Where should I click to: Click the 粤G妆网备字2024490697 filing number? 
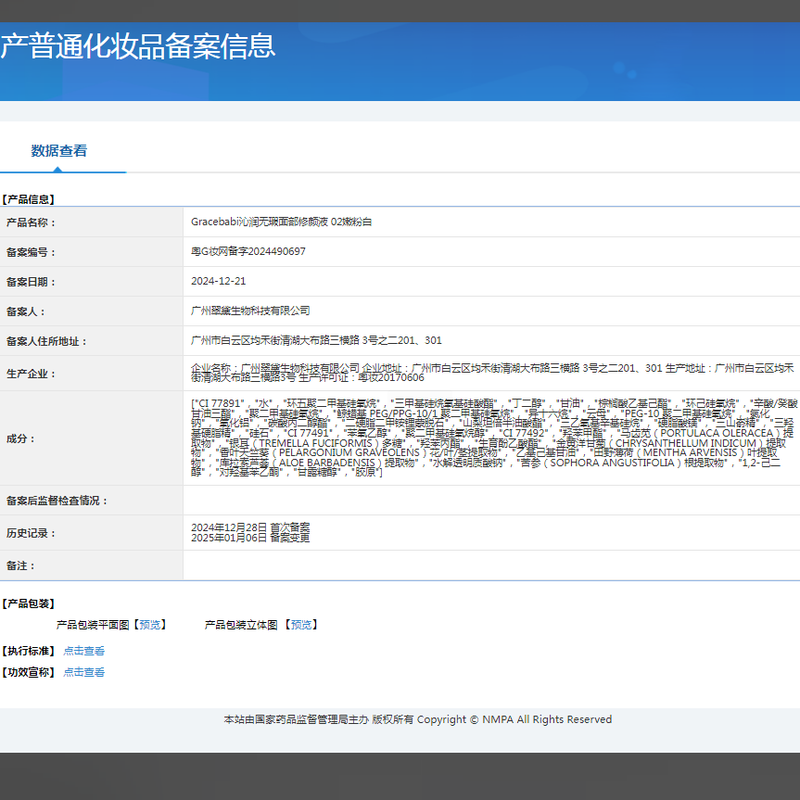tap(248, 252)
